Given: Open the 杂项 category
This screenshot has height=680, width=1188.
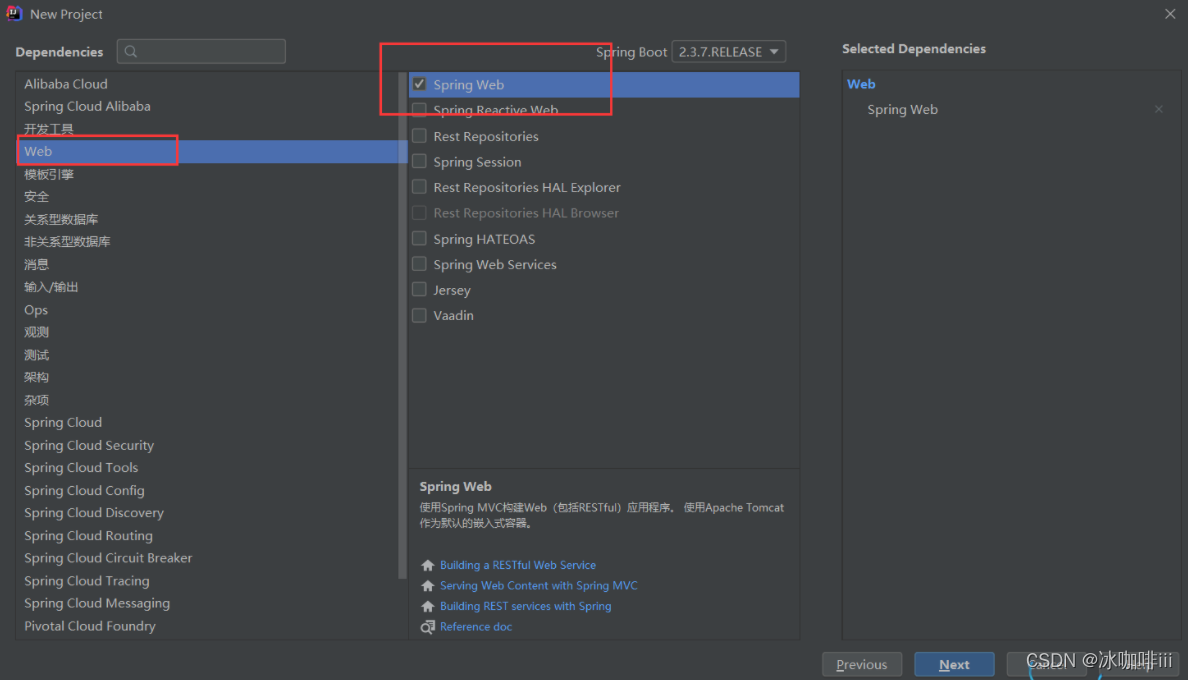Looking at the screenshot, I should point(207,400).
